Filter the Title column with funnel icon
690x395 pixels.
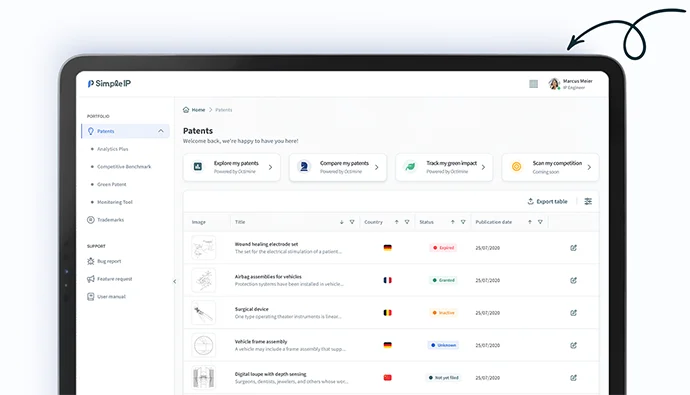pyautogui.click(x=352, y=222)
